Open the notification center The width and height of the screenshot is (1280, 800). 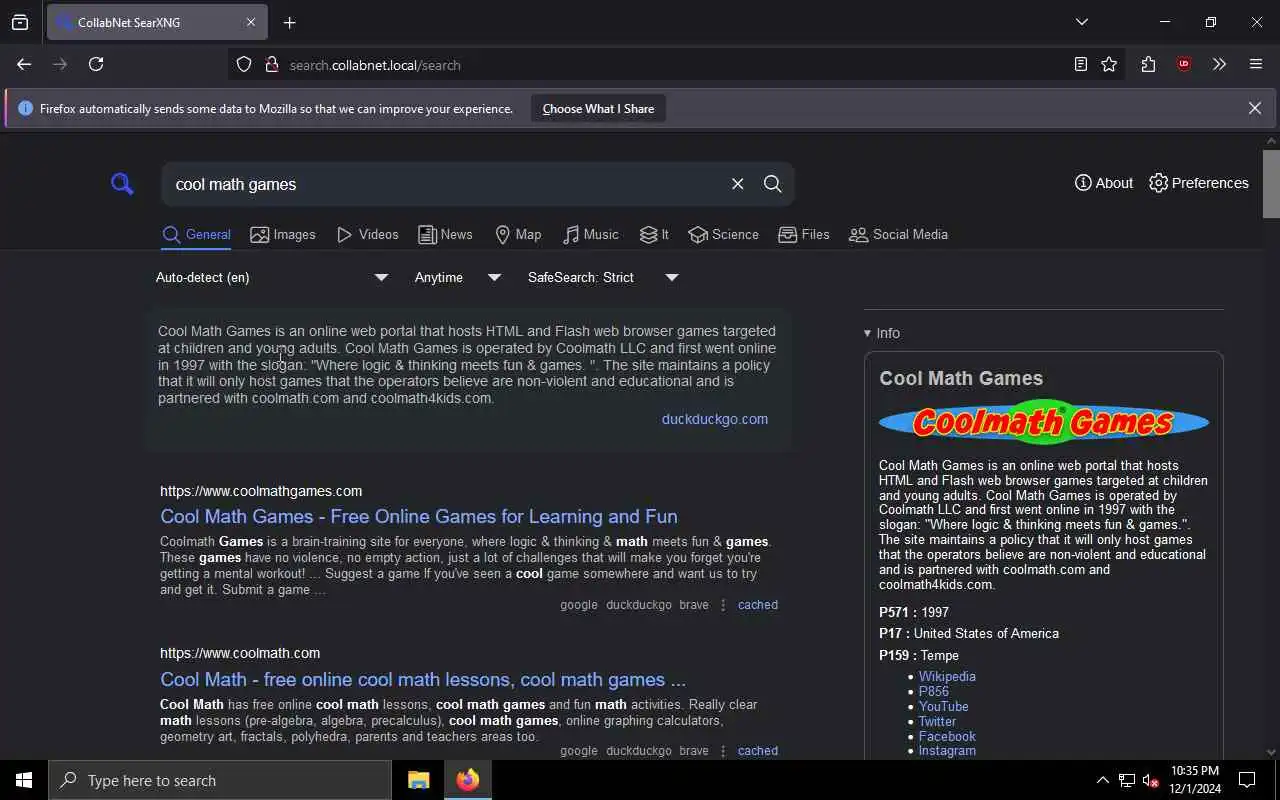point(1247,780)
